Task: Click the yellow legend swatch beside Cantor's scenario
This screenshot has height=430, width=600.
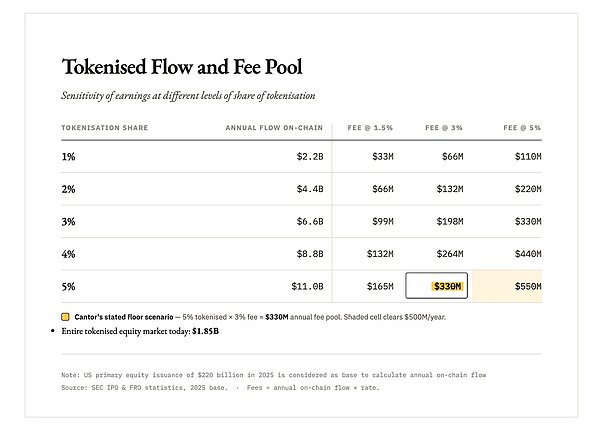Action: (x=65, y=317)
